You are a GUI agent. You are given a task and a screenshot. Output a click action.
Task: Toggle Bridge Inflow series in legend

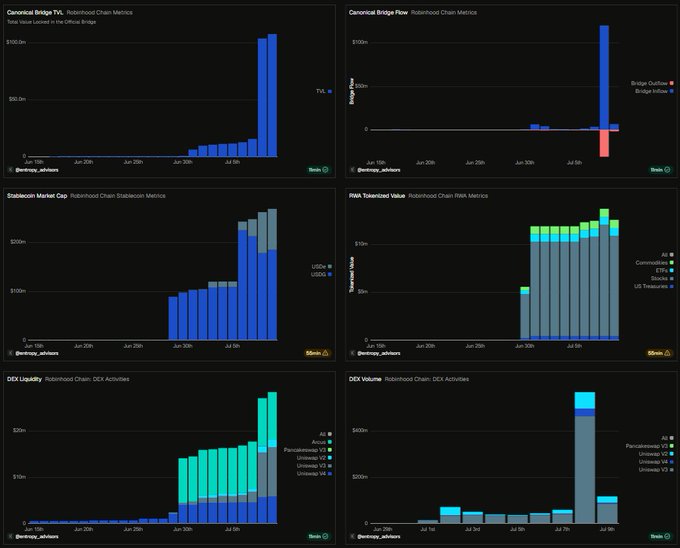tap(654, 91)
